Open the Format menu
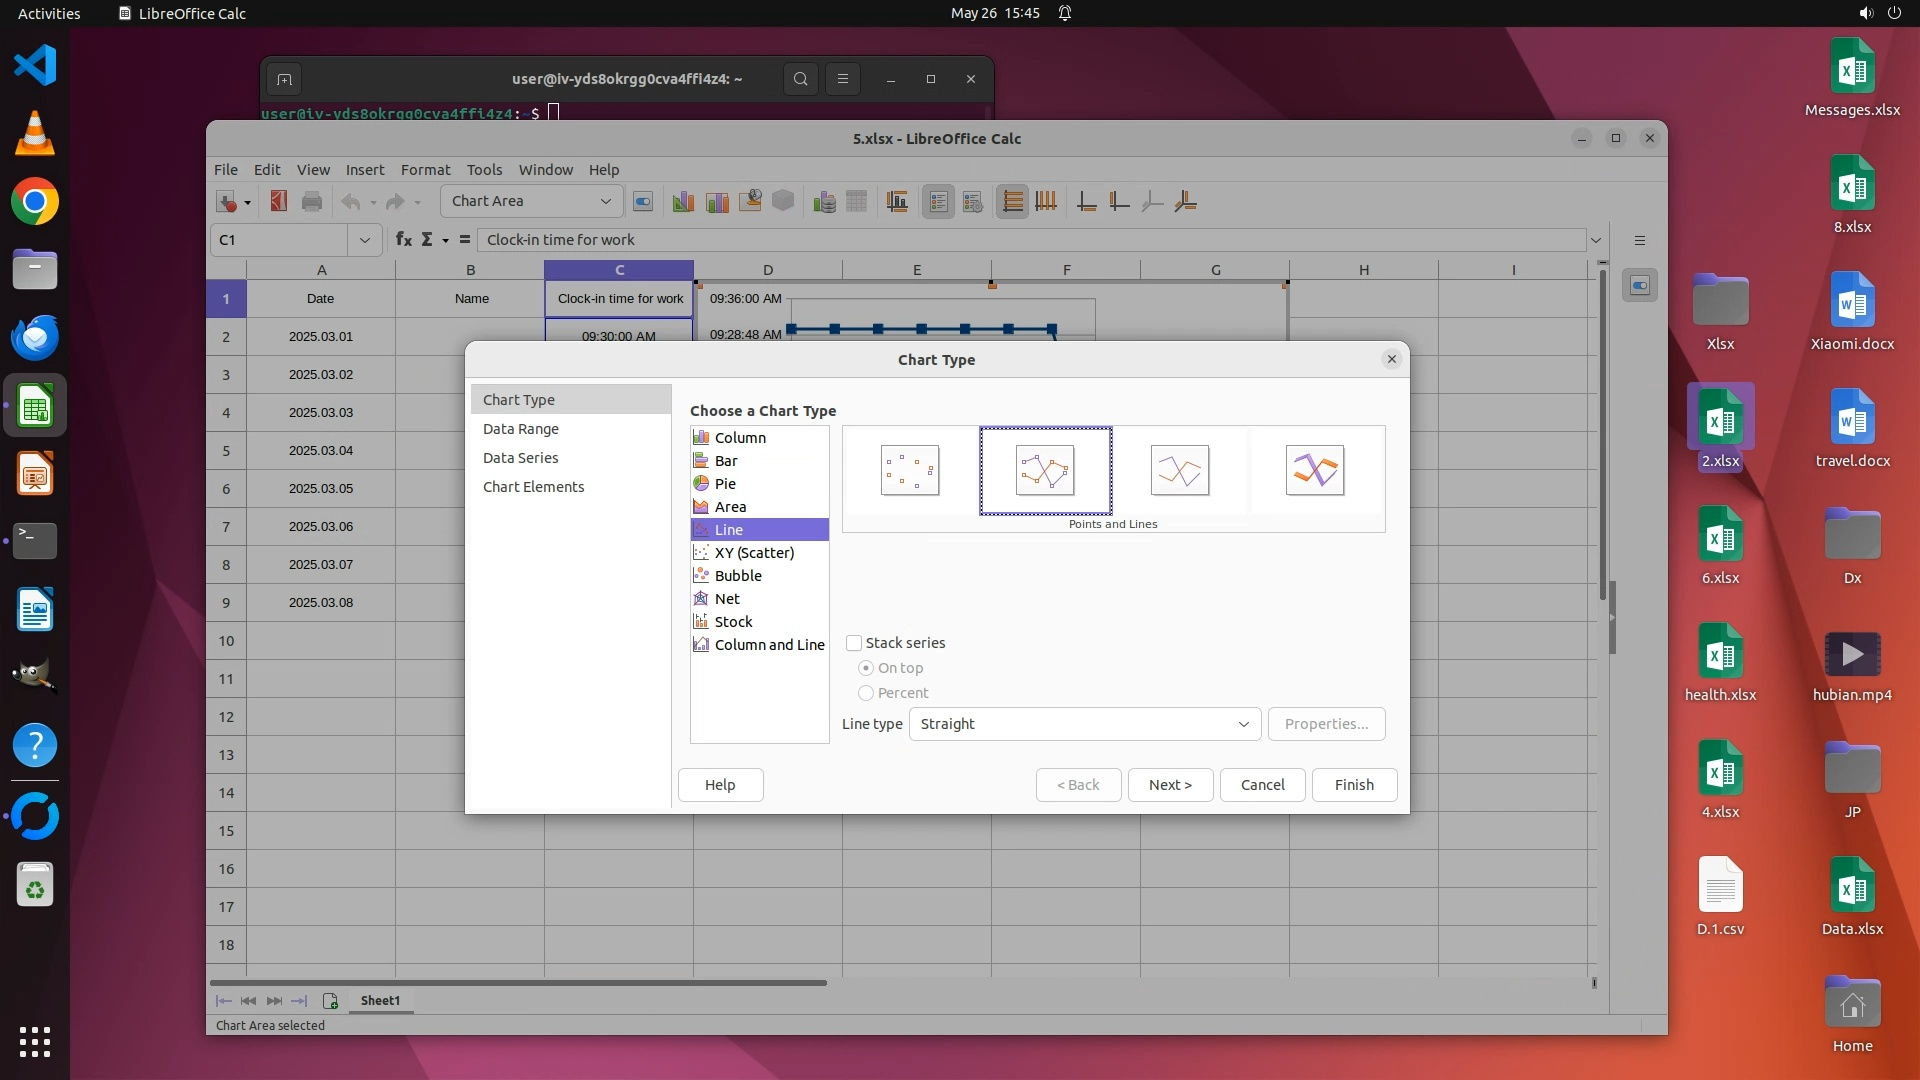 [x=425, y=170]
